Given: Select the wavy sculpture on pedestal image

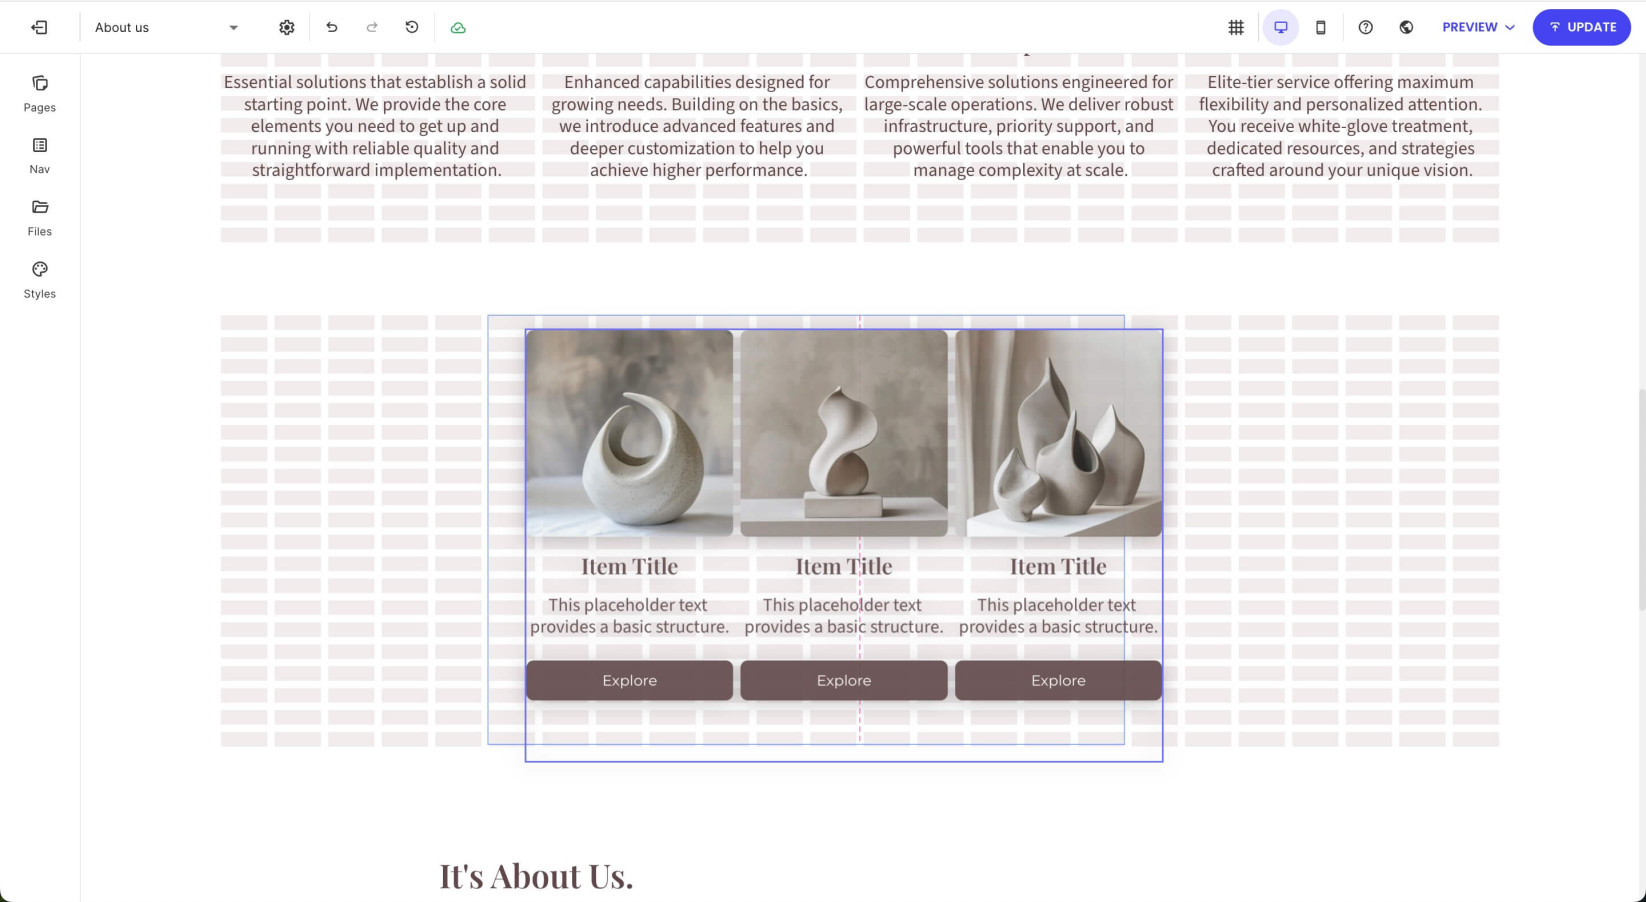Looking at the screenshot, I should coord(844,433).
